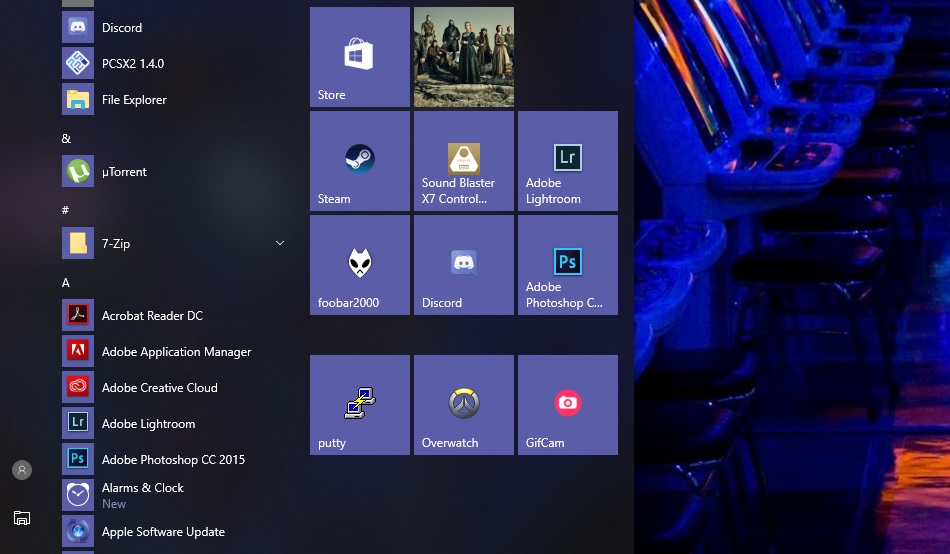Open the Adobe Lightroom tile
This screenshot has height=554, width=950.
point(568,161)
